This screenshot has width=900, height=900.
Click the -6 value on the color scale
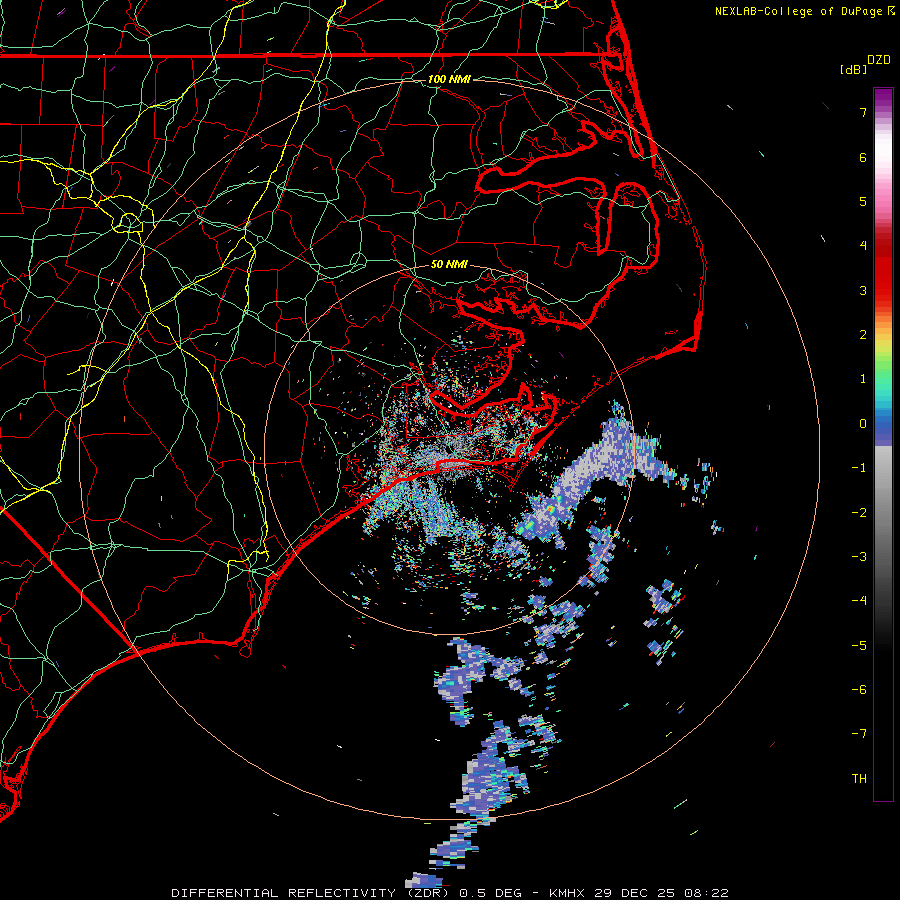(x=859, y=690)
